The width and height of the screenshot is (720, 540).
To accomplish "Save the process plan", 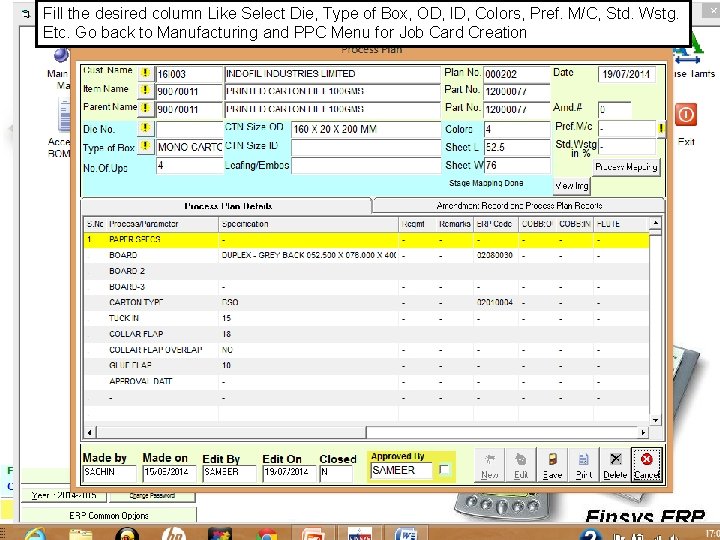I will point(552,465).
